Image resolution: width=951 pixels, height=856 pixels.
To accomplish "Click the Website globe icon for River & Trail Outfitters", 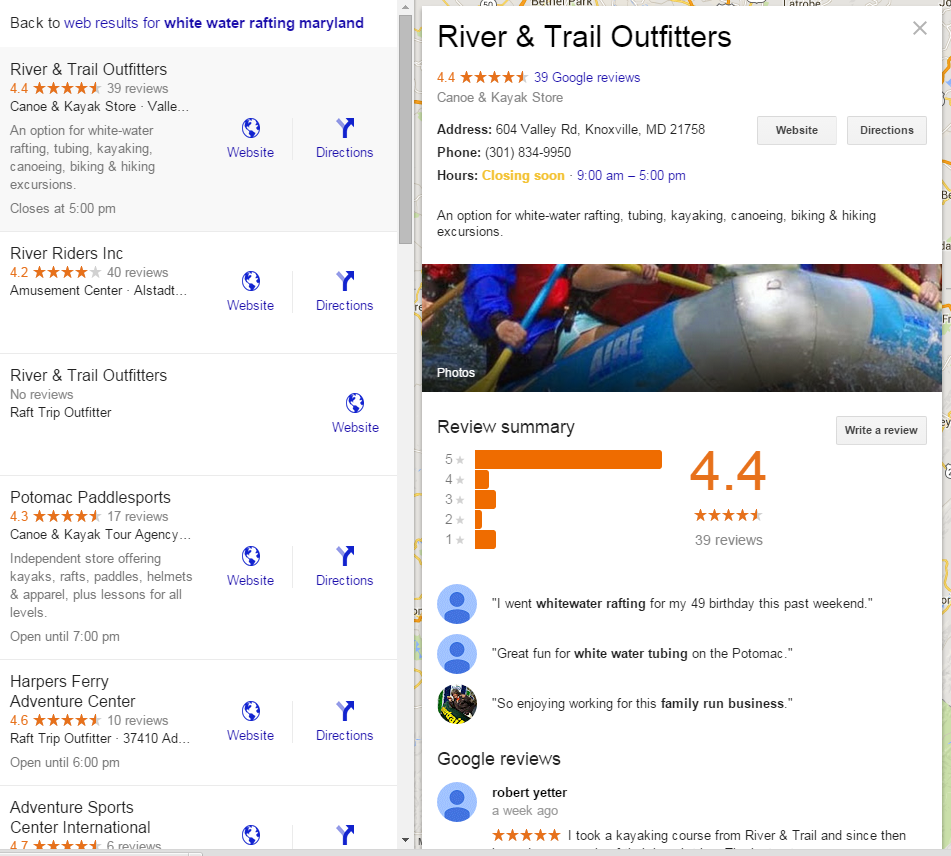I will (x=250, y=129).
